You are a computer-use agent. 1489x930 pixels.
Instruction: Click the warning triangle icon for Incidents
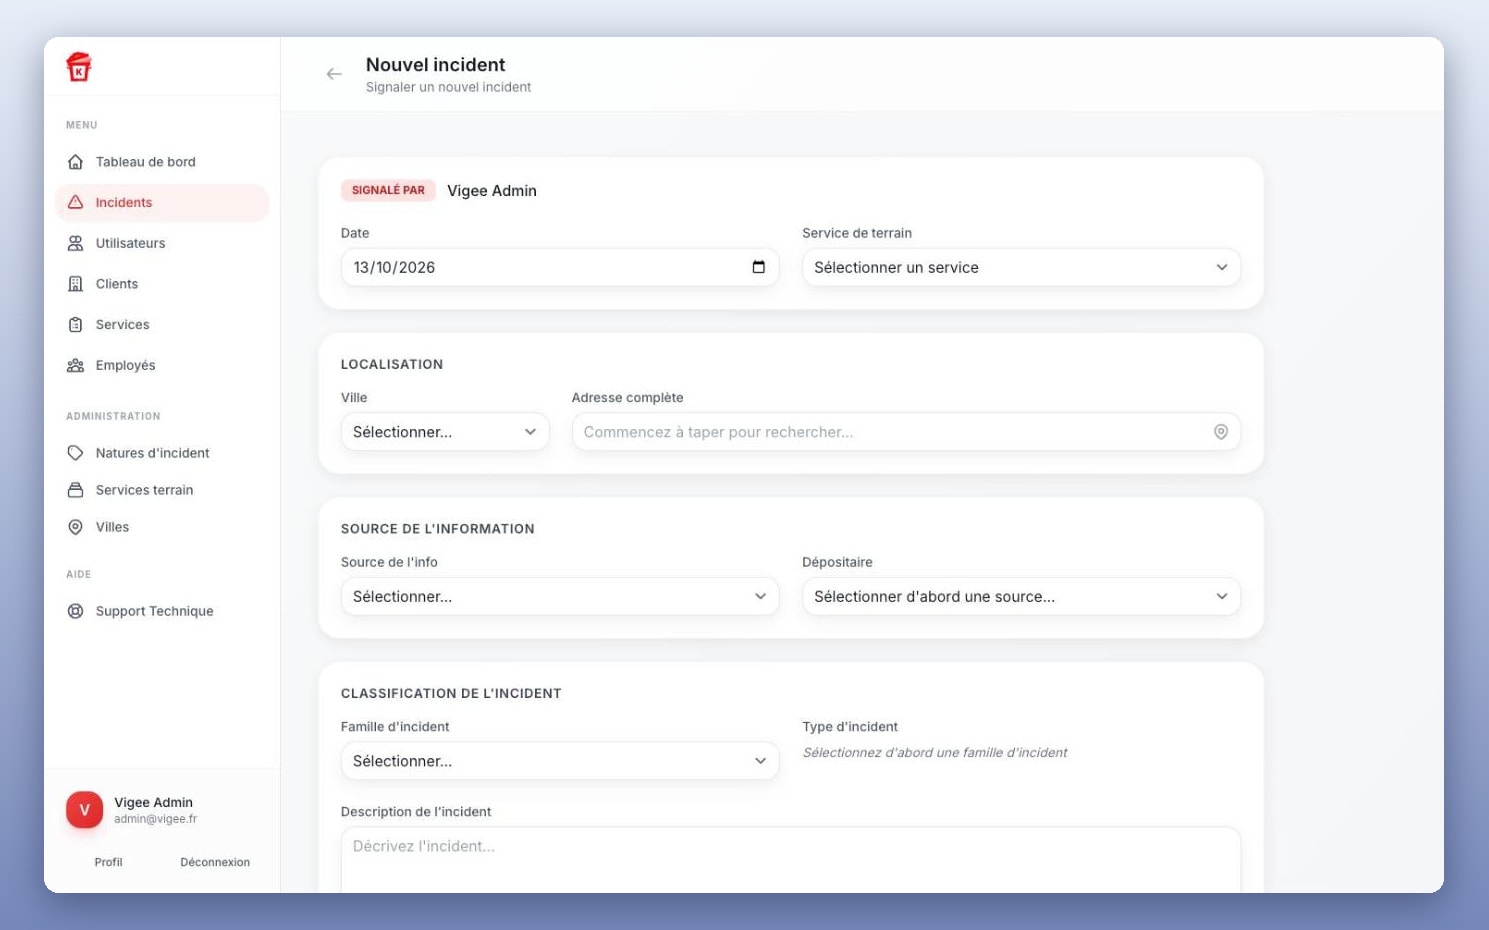[x=75, y=202]
